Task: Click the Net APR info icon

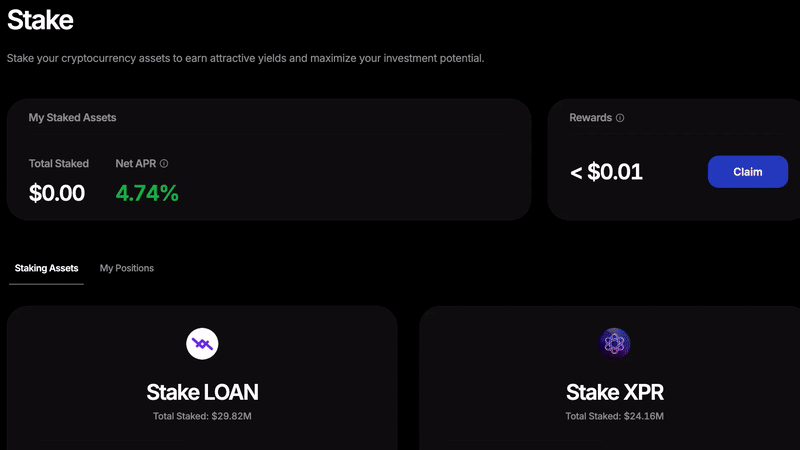Action: click(164, 164)
